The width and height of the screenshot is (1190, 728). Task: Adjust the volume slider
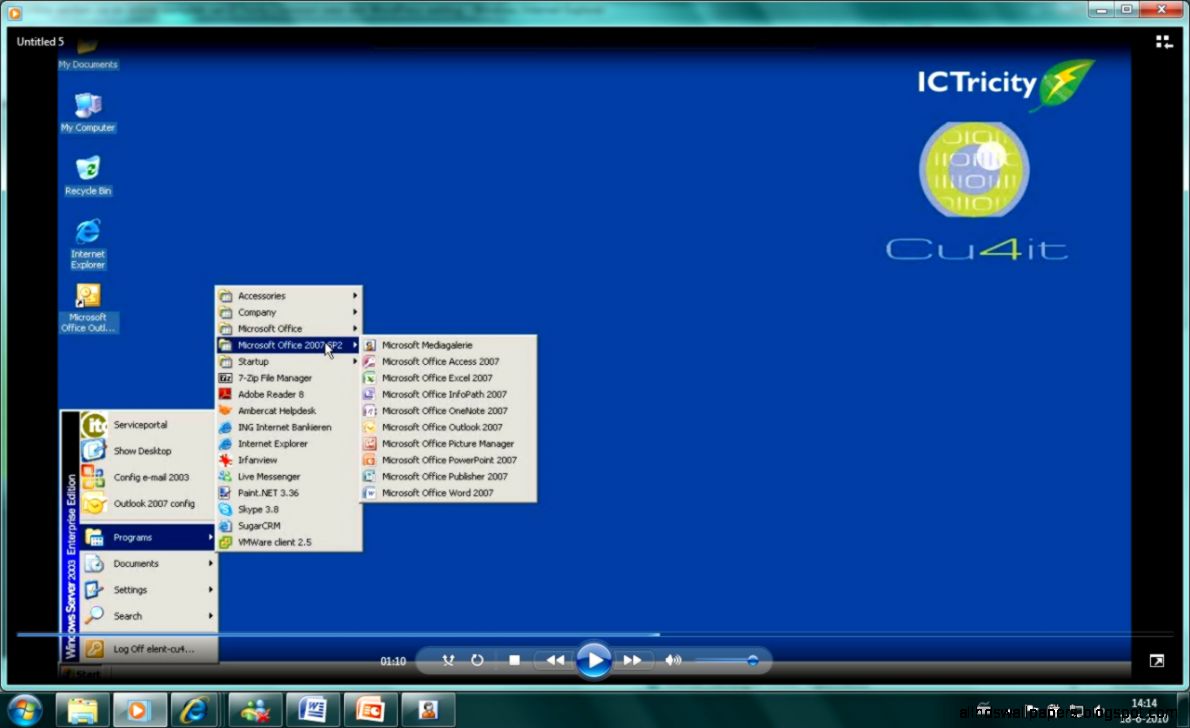[x=752, y=660]
